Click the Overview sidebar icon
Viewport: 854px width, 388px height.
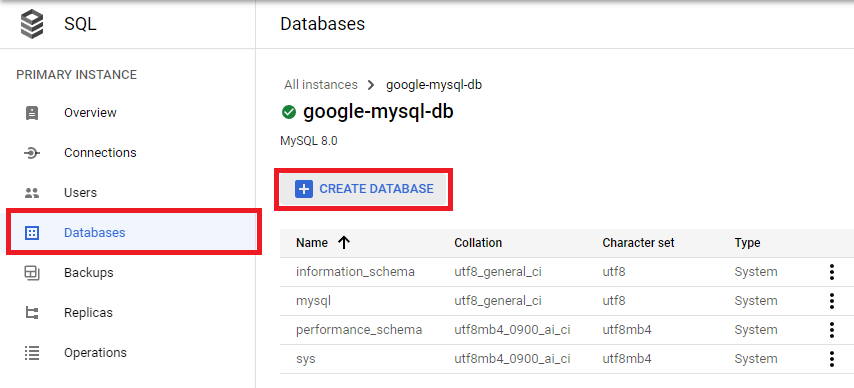32,113
